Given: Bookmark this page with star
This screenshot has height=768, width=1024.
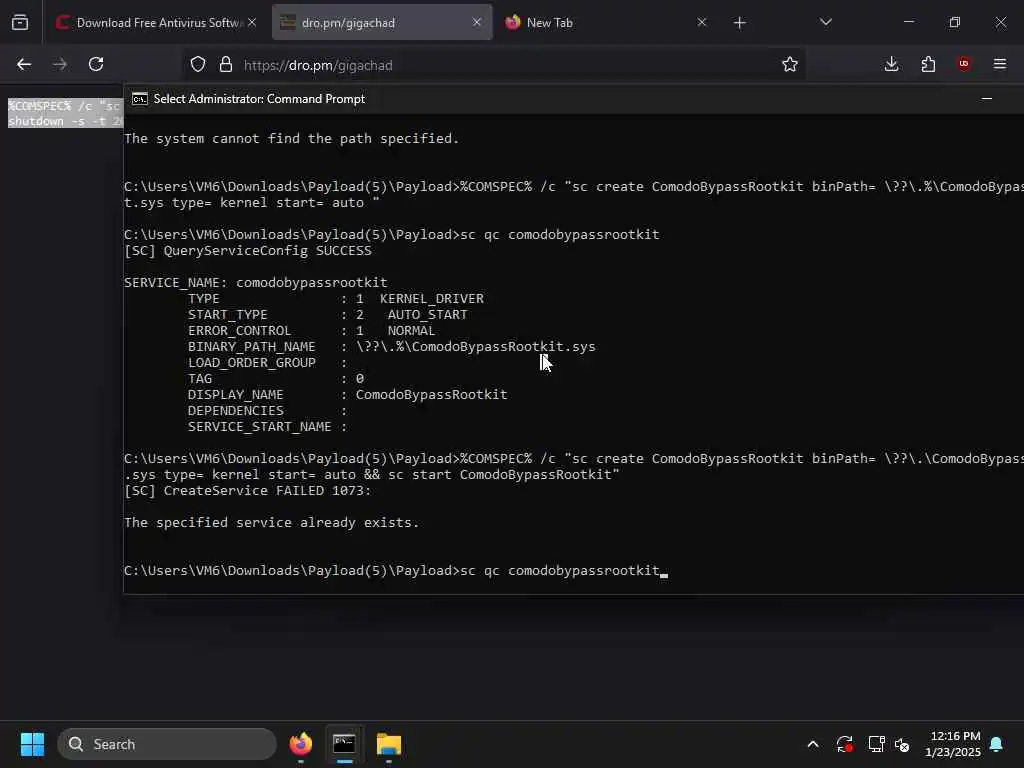Looking at the screenshot, I should (x=790, y=65).
